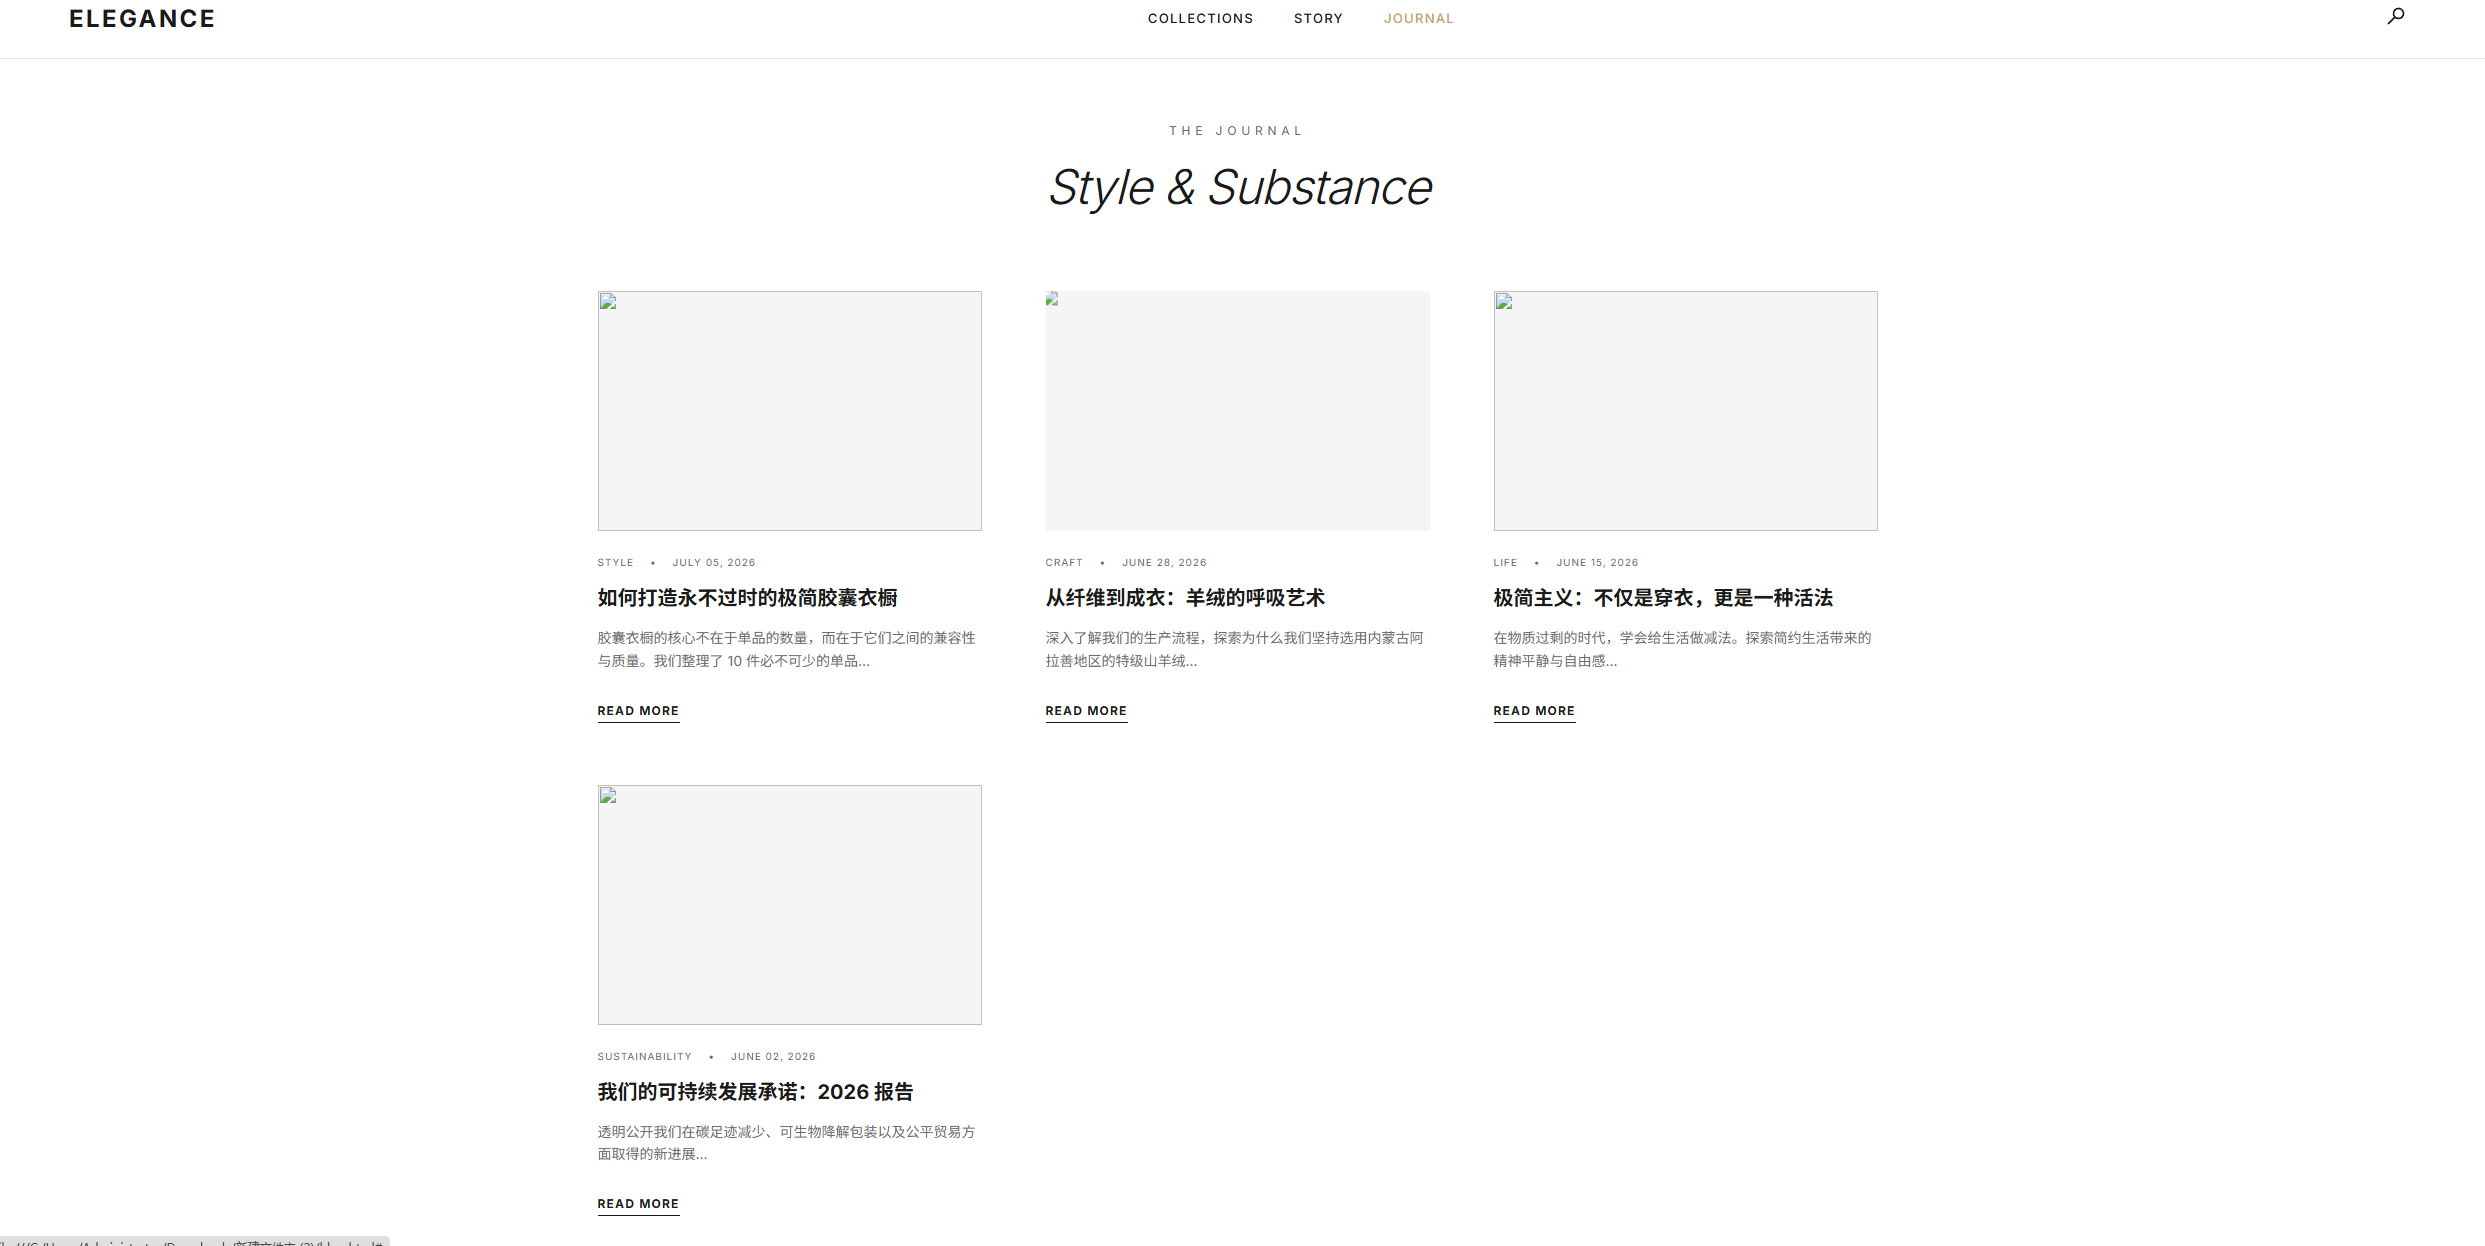Click excerpt starting 透明公开我们在碳足迹
The width and height of the screenshot is (2485, 1246).
(x=787, y=1143)
